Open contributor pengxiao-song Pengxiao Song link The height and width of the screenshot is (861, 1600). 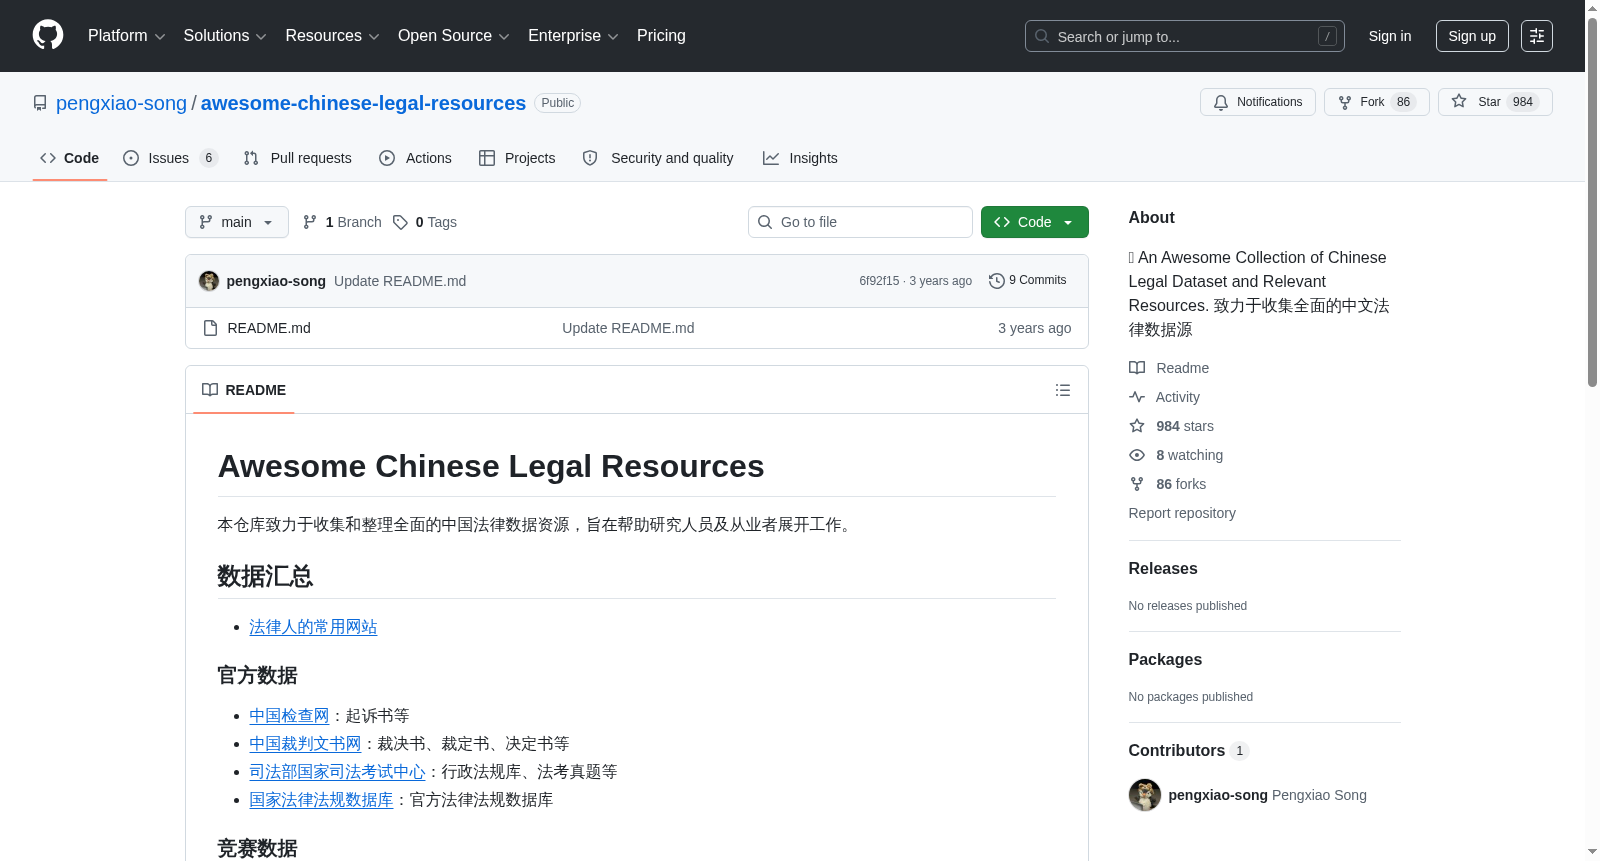tap(1267, 795)
